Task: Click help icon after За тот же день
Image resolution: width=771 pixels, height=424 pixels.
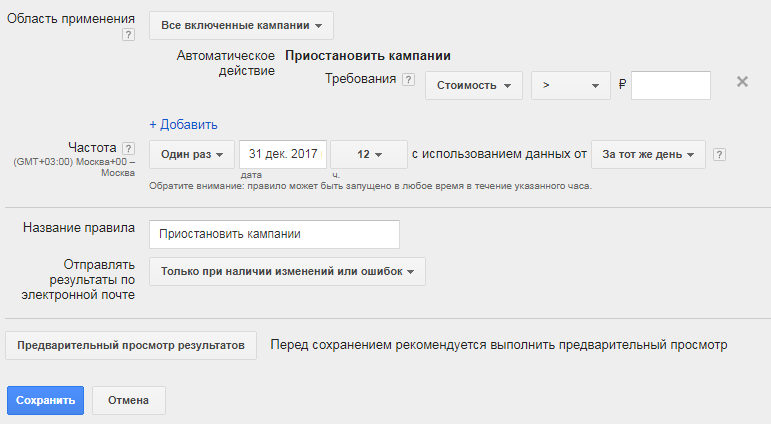Action: pyautogui.click(x=720, y=155)
